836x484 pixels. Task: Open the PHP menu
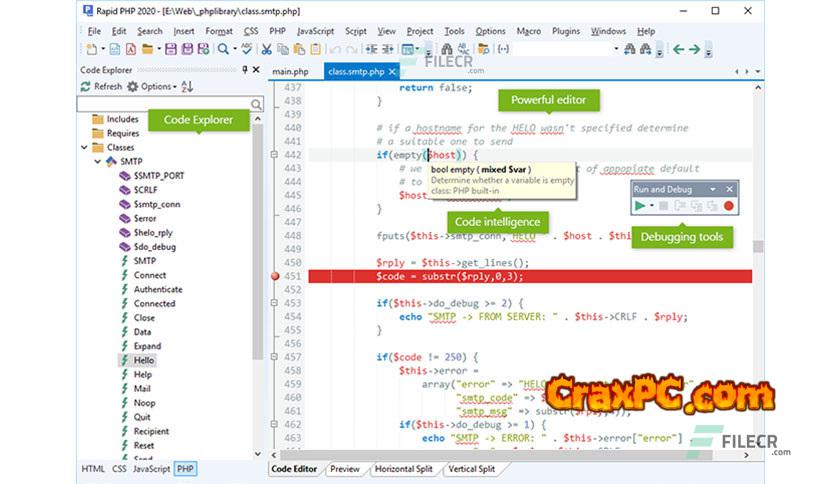pos(277,31)
